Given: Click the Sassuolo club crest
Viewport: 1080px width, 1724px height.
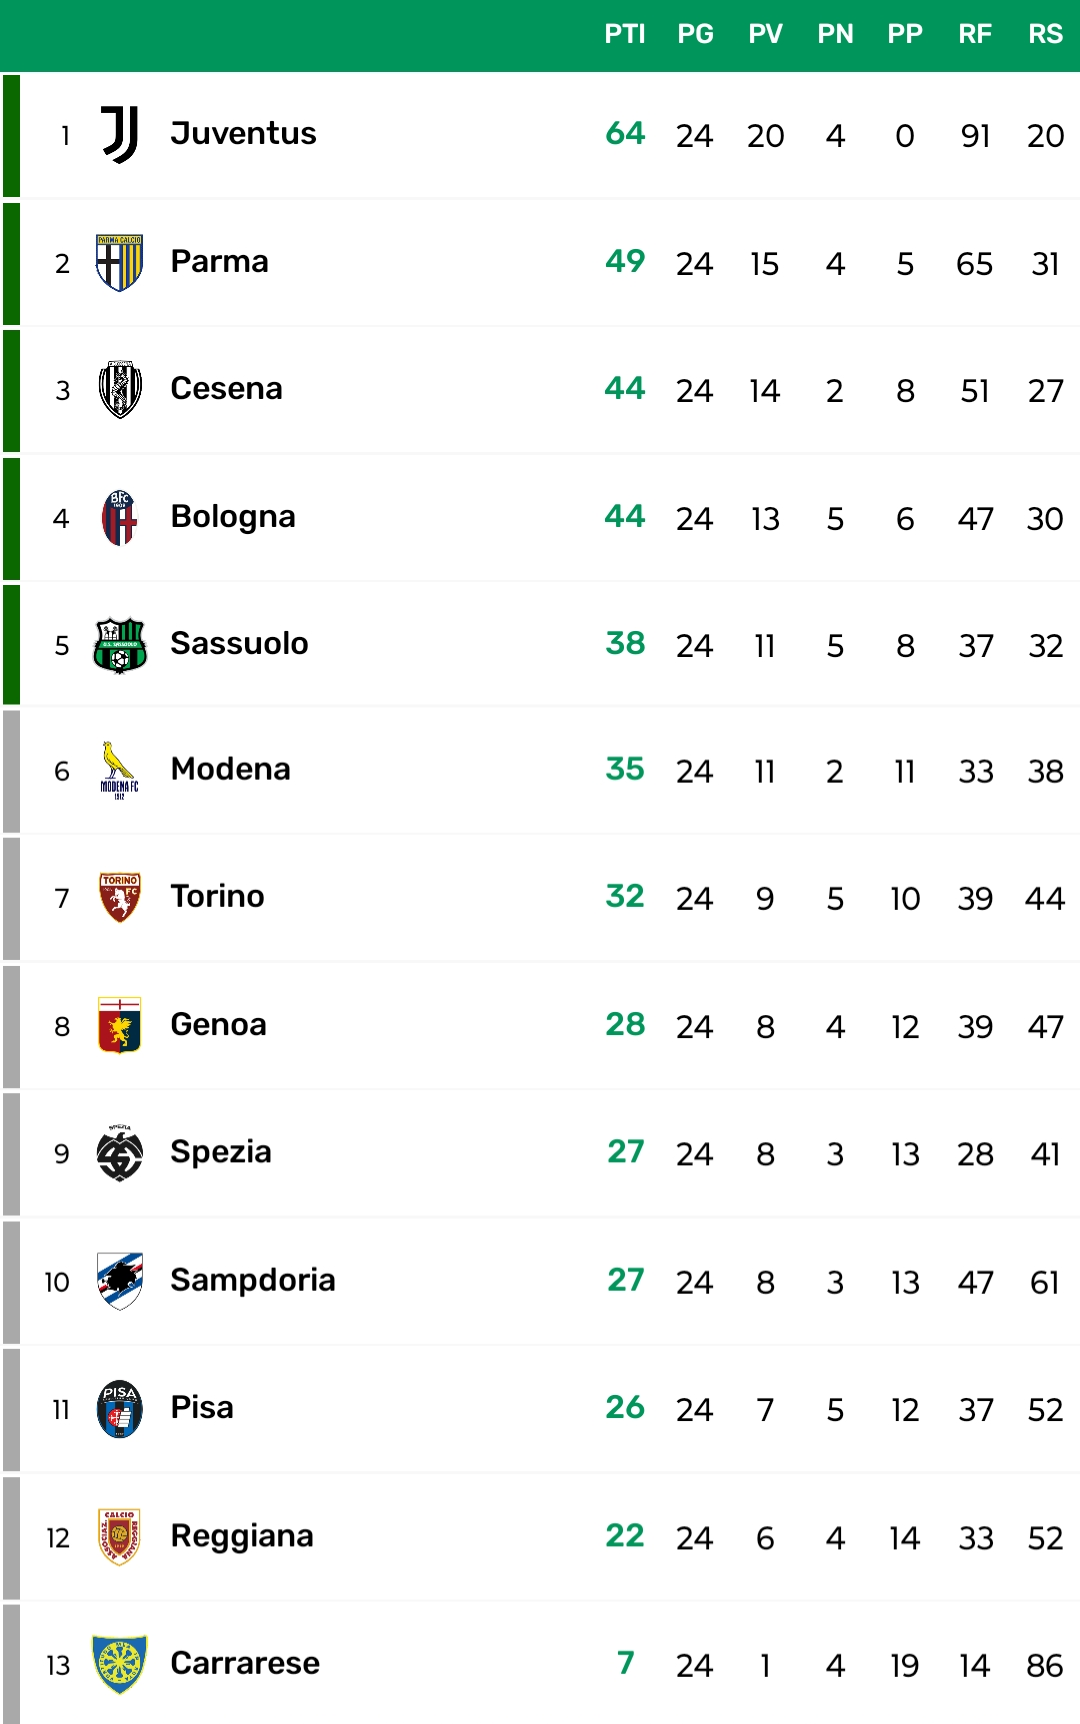Looking at the screenshot, I should (x=120, y=645).
